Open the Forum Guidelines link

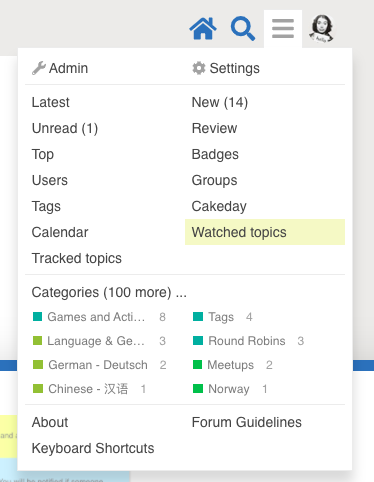[247, 422]
